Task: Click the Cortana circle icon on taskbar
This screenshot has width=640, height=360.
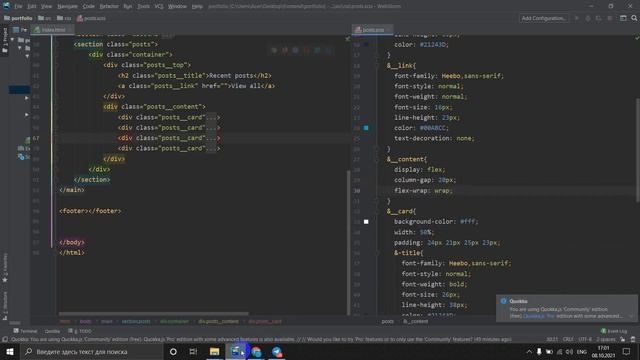Action: [173, 351]
